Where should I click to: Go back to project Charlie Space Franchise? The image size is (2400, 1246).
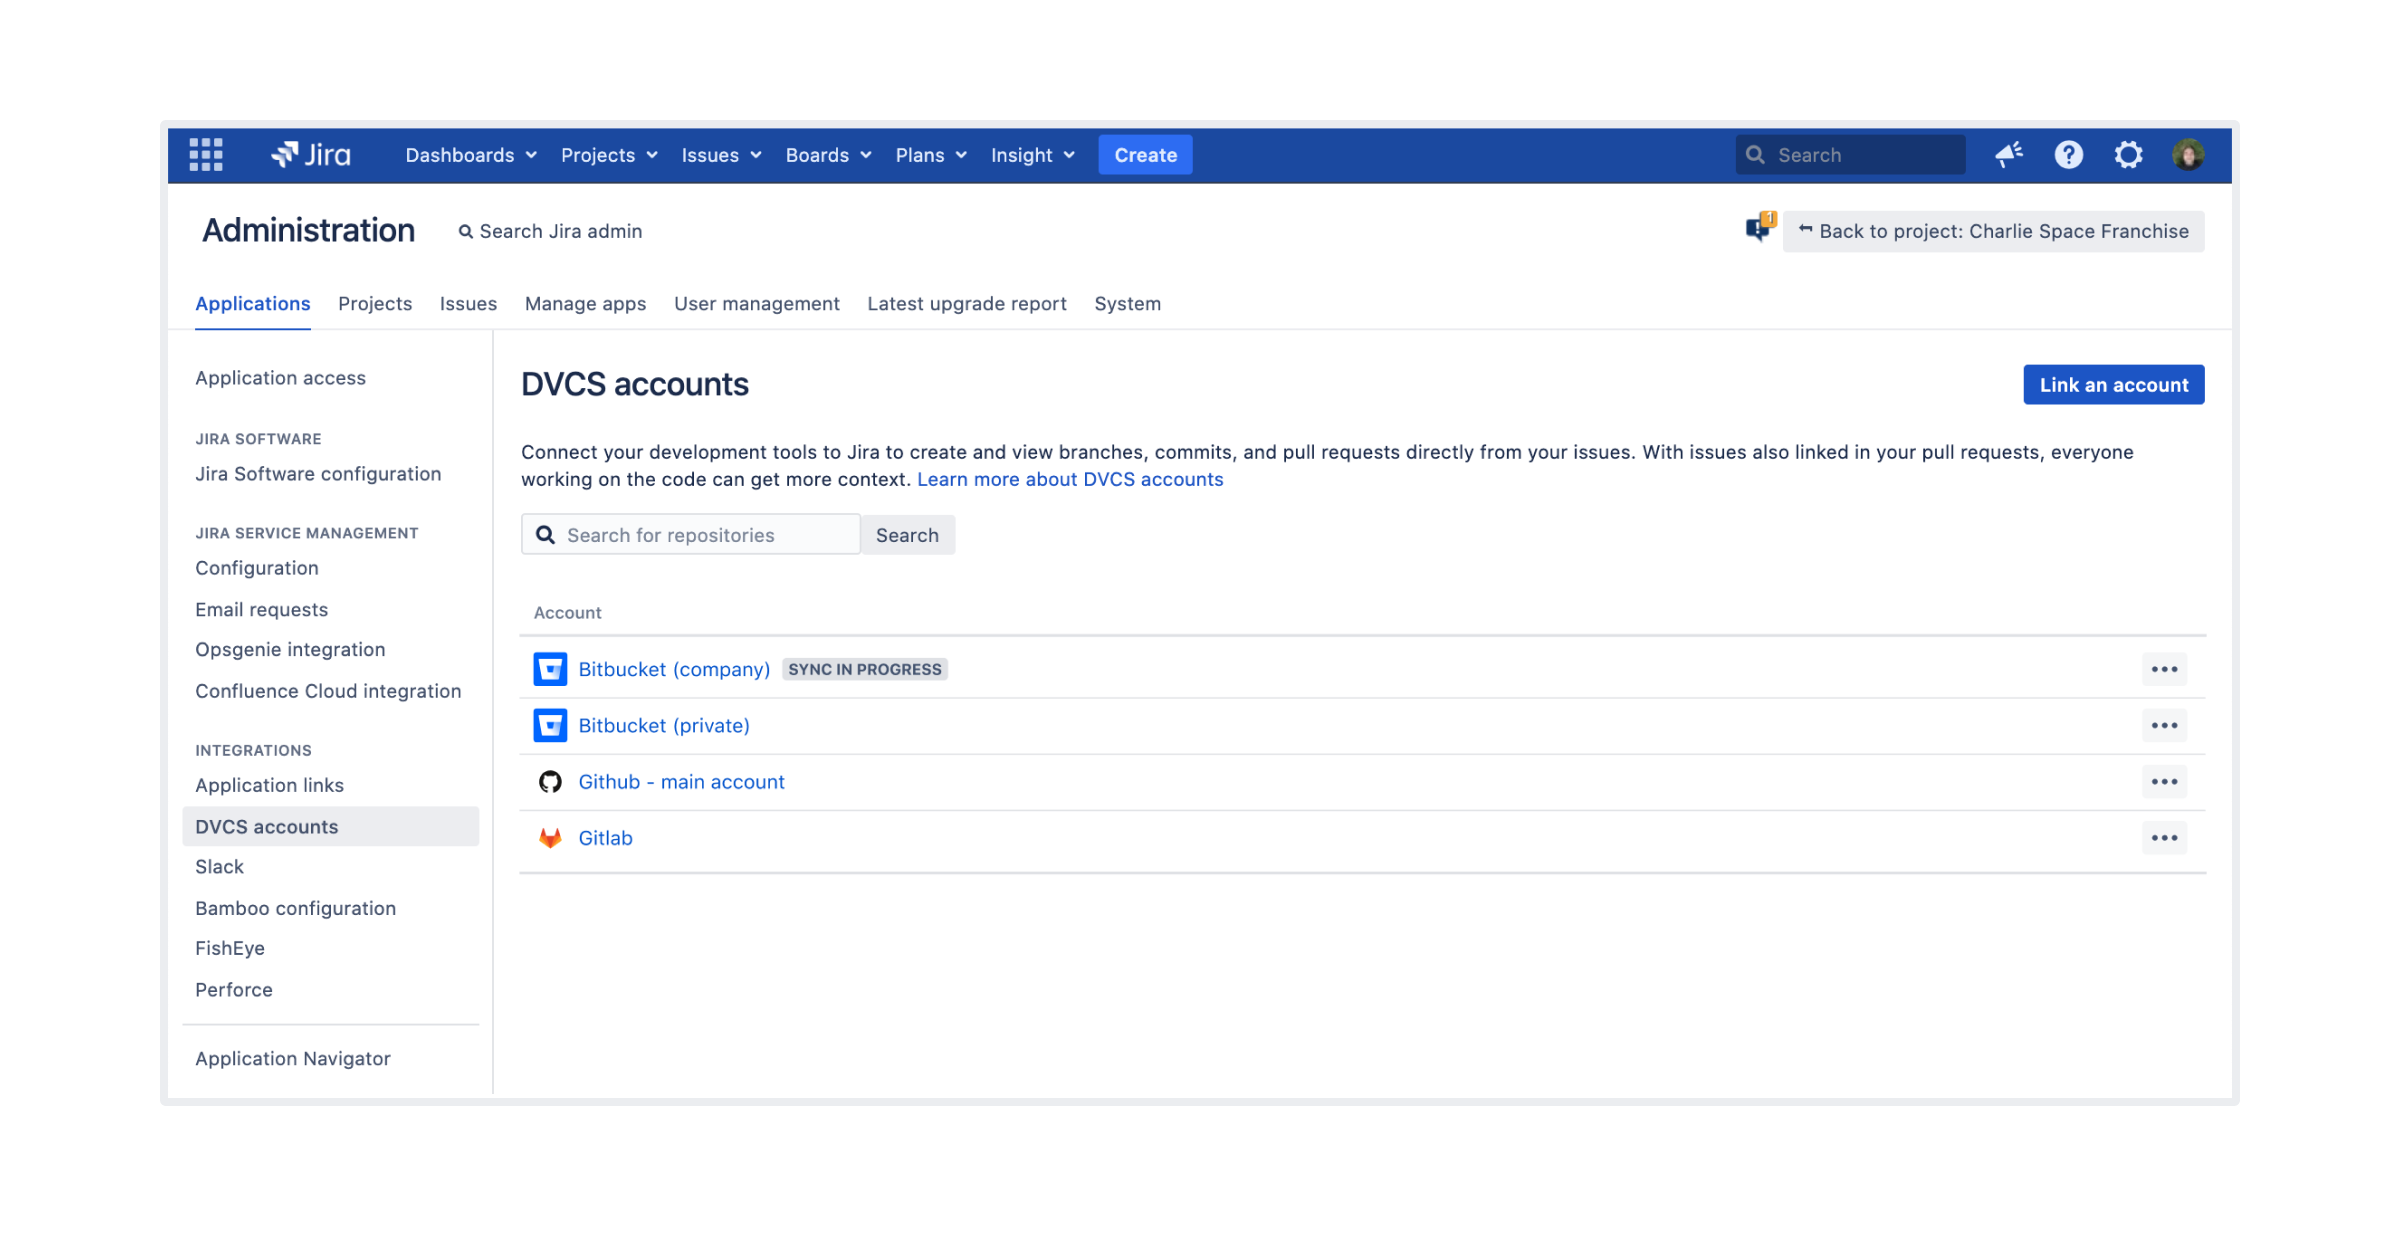[x=1993, y=232]
